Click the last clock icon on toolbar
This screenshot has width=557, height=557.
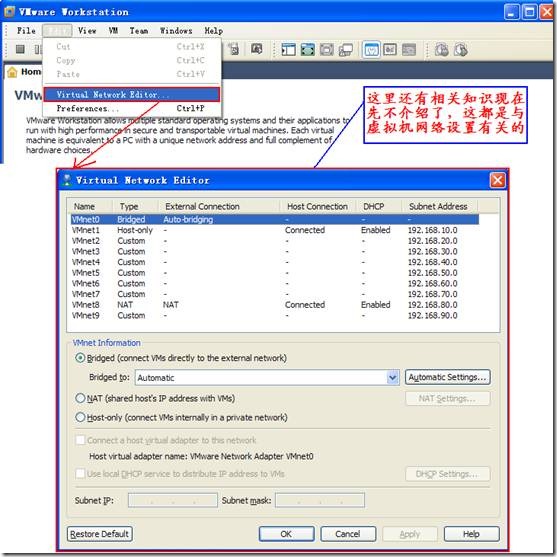pyautogui.click(x=461, y=49)
